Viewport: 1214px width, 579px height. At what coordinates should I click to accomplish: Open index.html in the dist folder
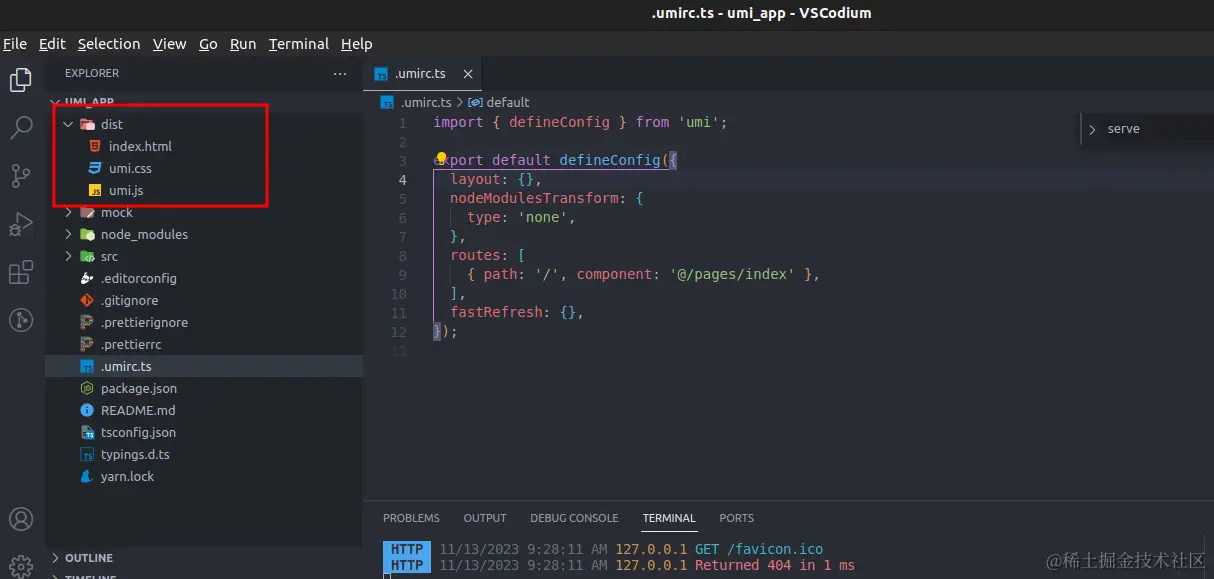[204, 146]
